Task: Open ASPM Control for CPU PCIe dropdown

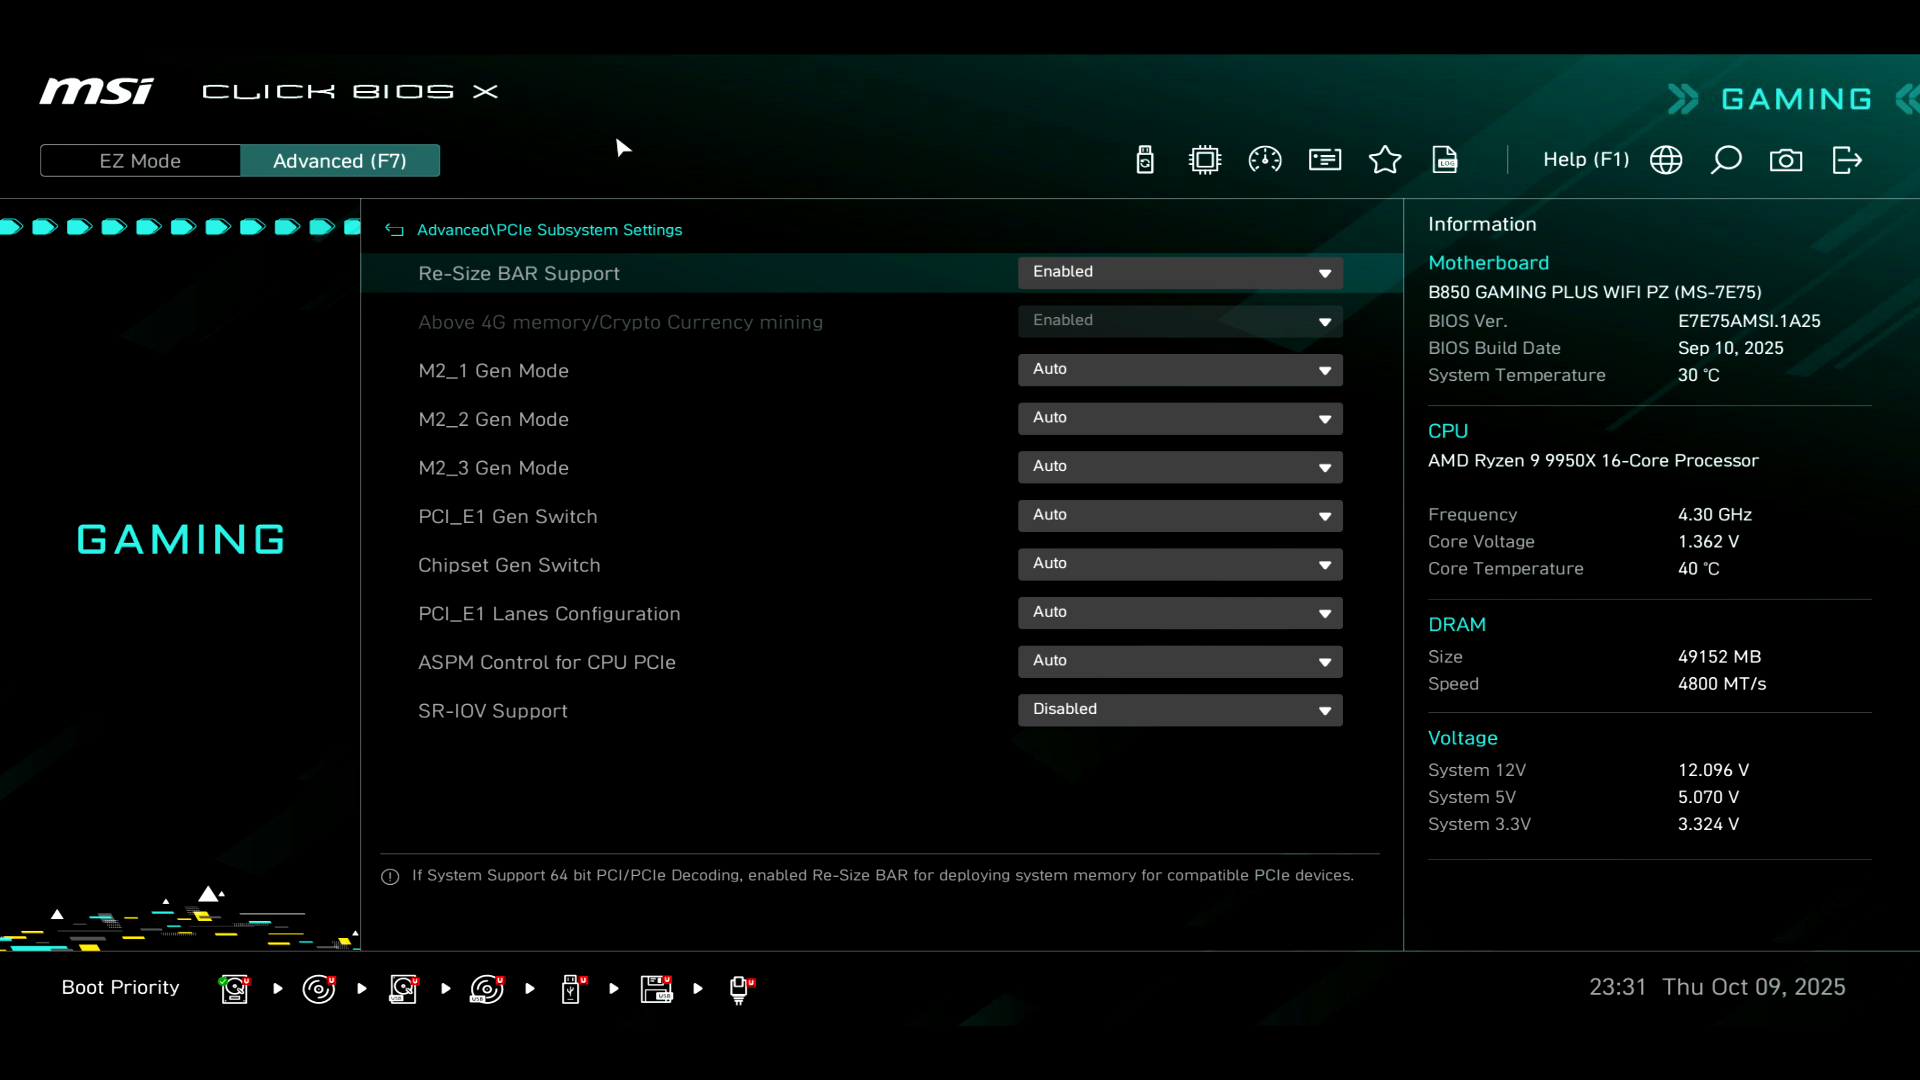Action: tap(1180, 661)
